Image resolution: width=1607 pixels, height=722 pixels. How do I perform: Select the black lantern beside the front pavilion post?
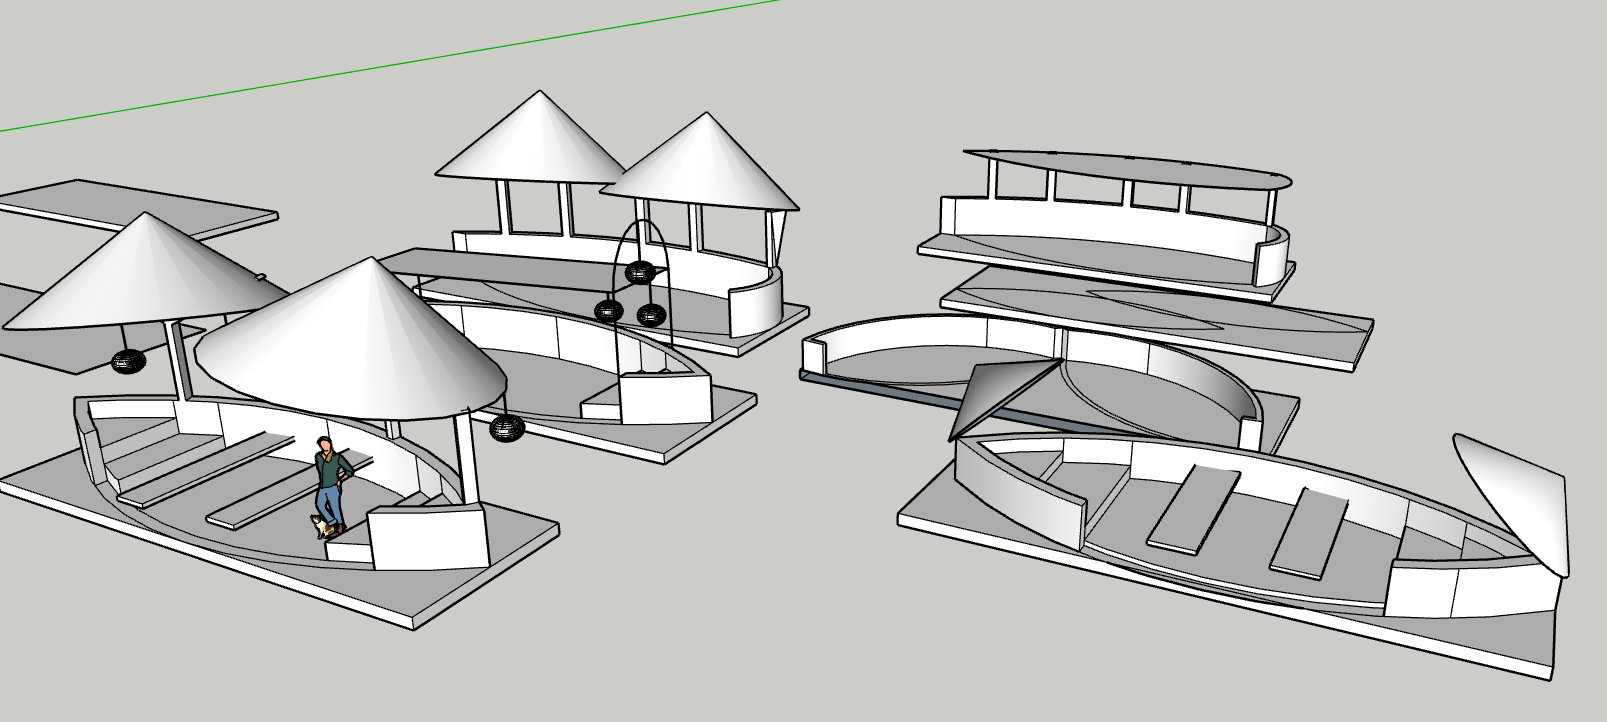[506, 429]
